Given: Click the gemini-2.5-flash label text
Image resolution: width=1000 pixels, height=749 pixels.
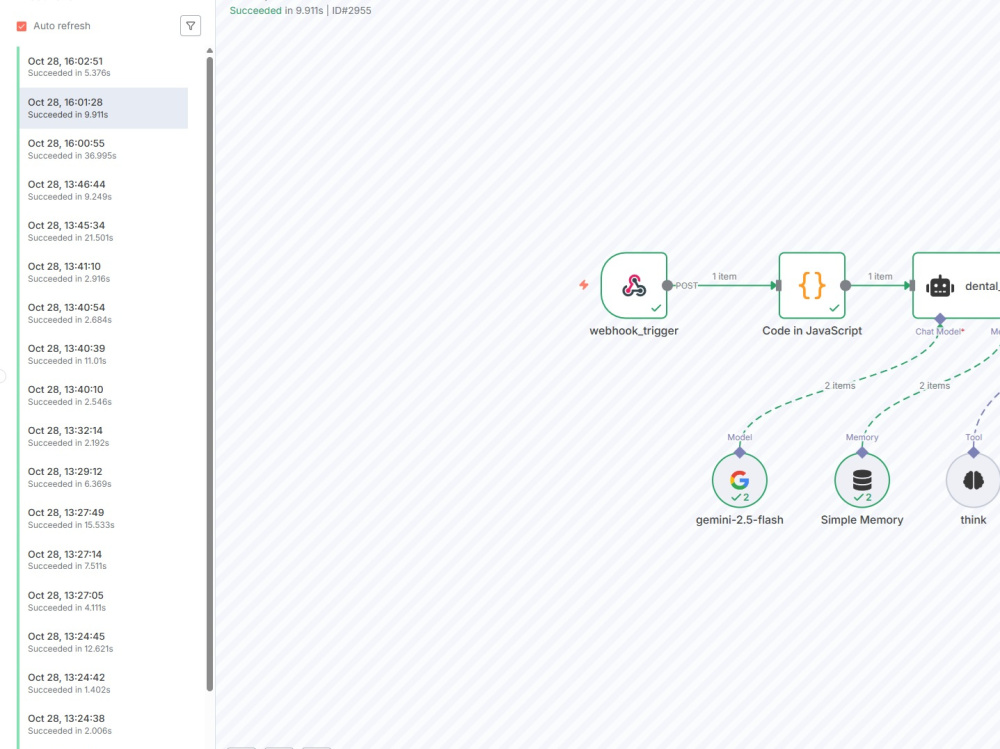Looking at the screenshot, I should coord(739,520).
